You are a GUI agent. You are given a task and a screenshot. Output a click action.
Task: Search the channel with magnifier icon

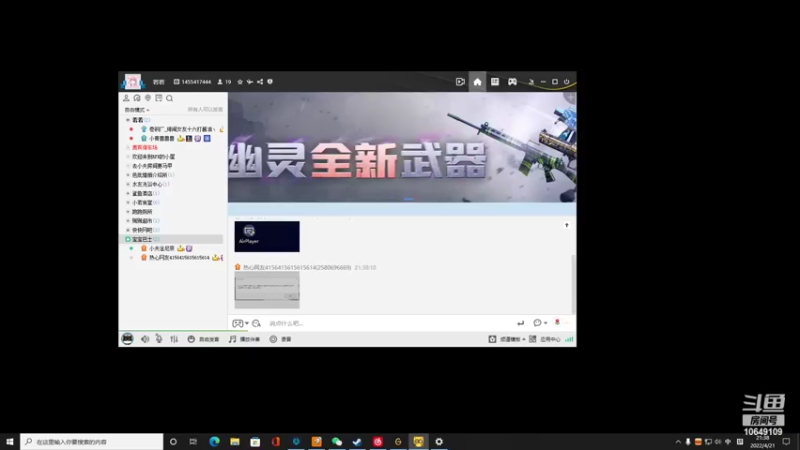[169, 98]
